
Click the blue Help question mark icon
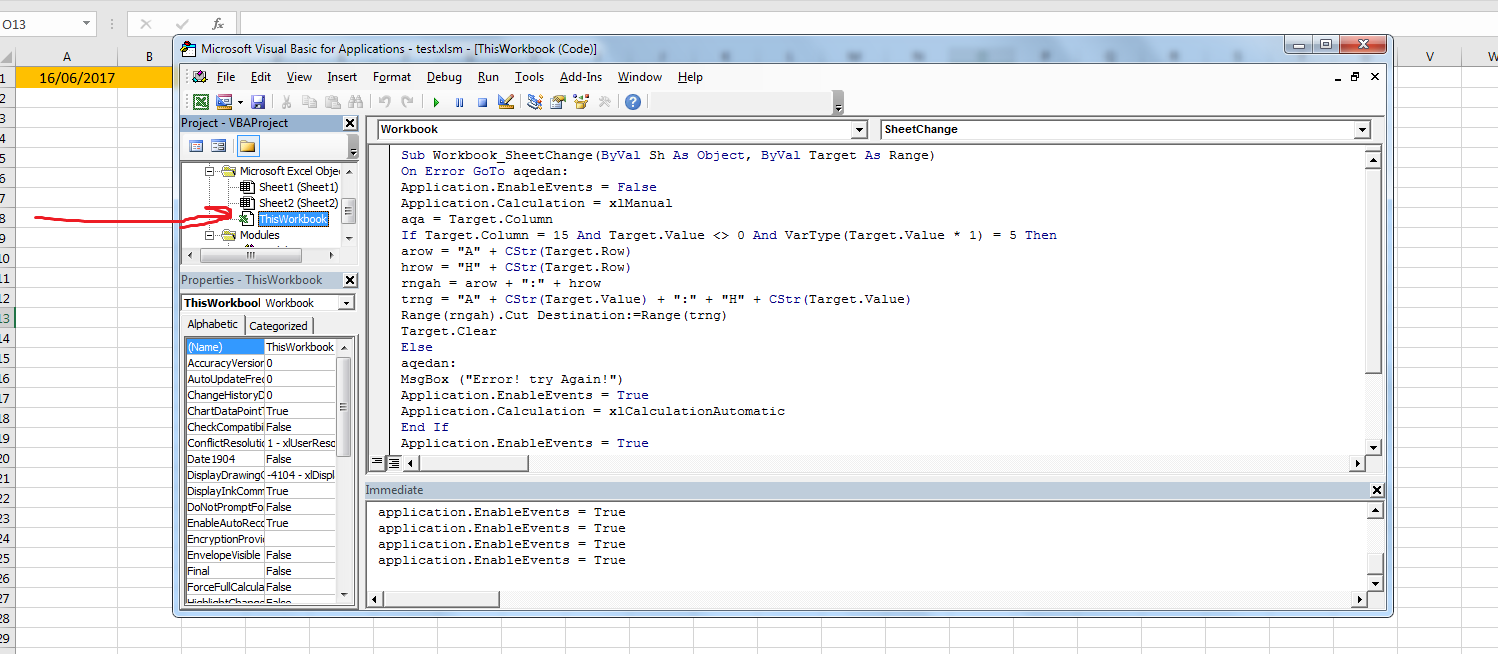(633, 102)
